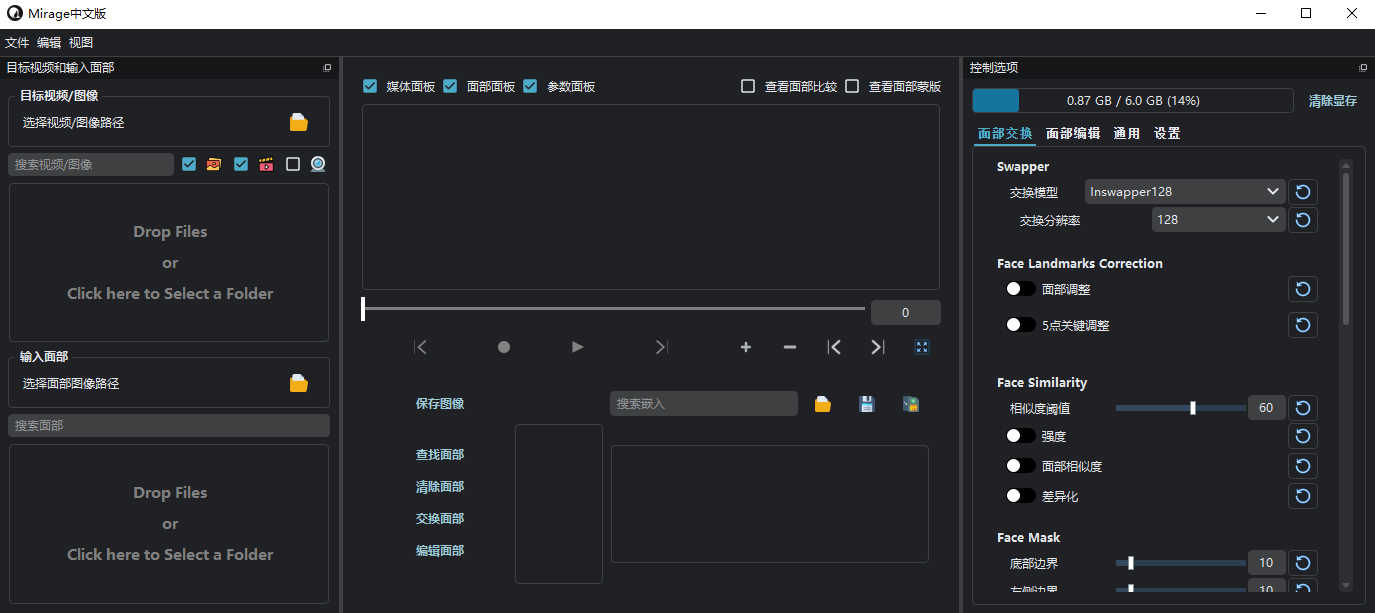1375x613 pixels.
Task: Uncheck the 媒体面板 checkbox
Action: pyautogui.click(x=370, y=86)
